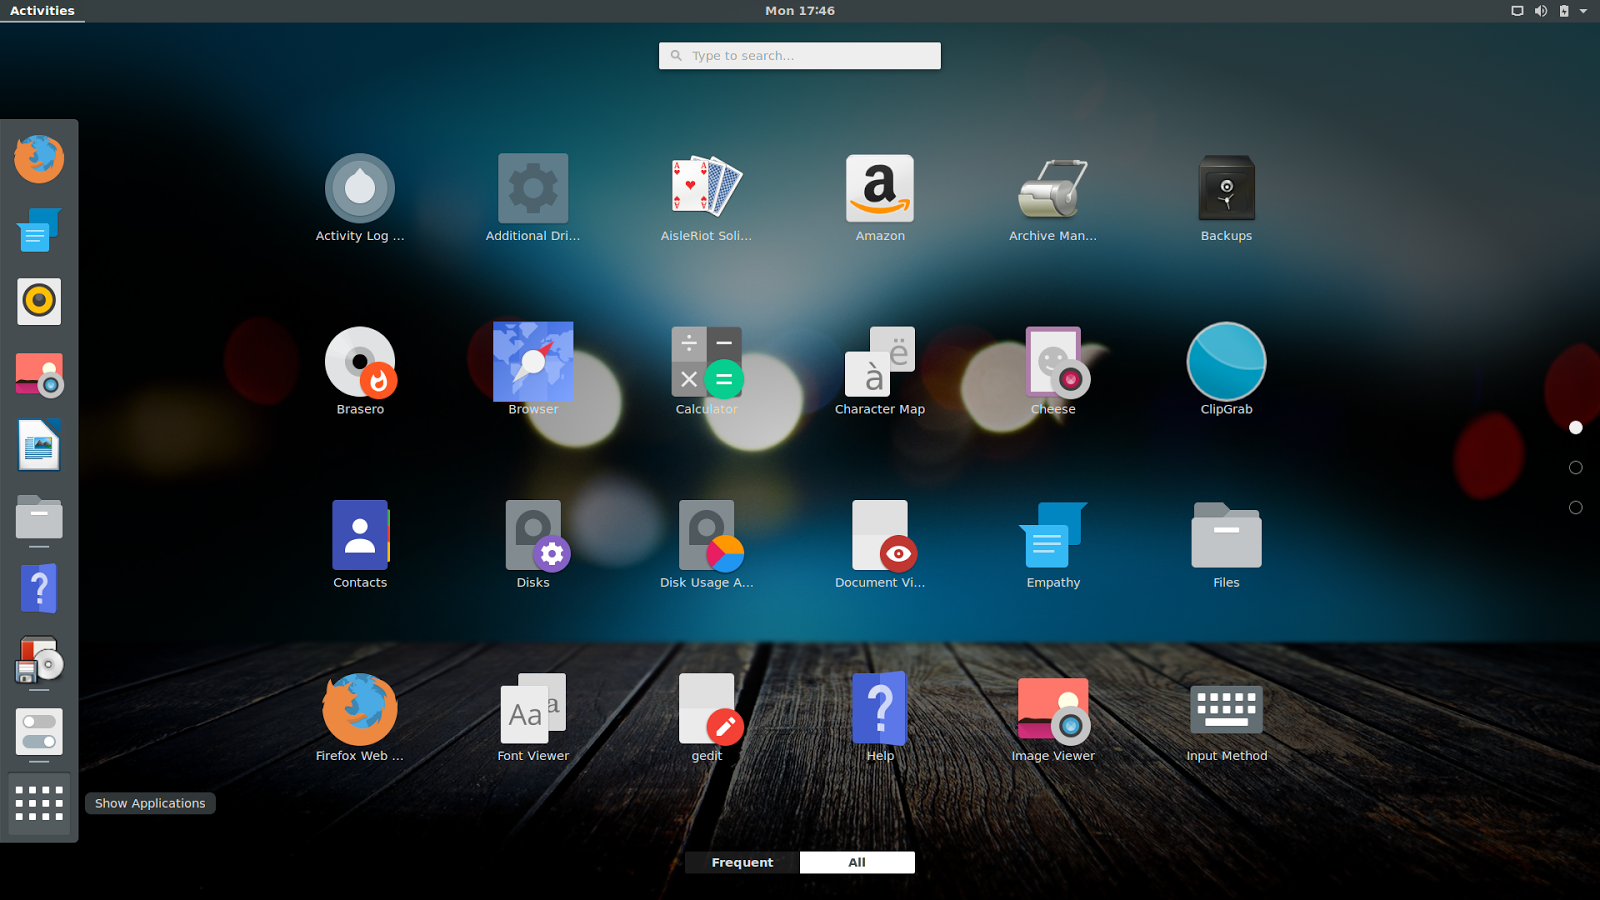
Task: Click Firefox icon in the dock
Action: tap(39, 158)
